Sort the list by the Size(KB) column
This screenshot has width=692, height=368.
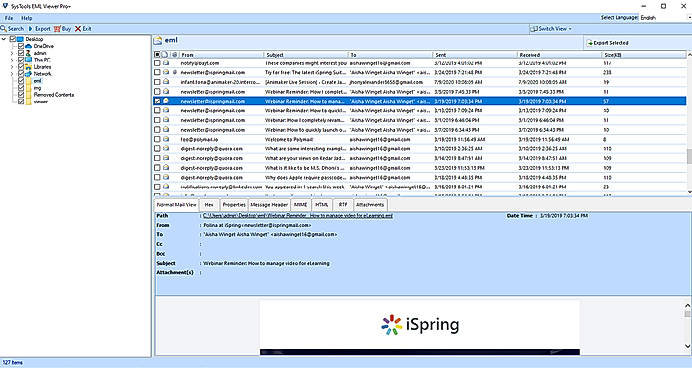pos(643,55)
